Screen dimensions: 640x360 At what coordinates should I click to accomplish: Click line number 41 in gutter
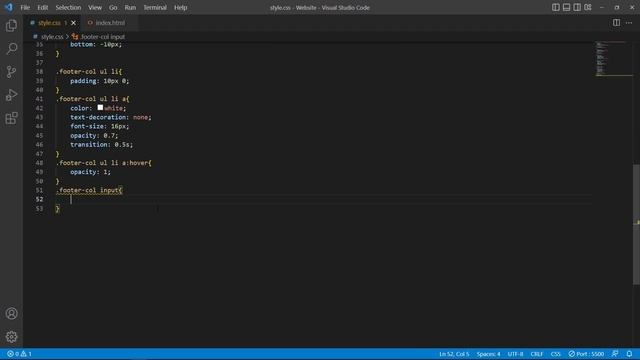[x=39, y=99]
